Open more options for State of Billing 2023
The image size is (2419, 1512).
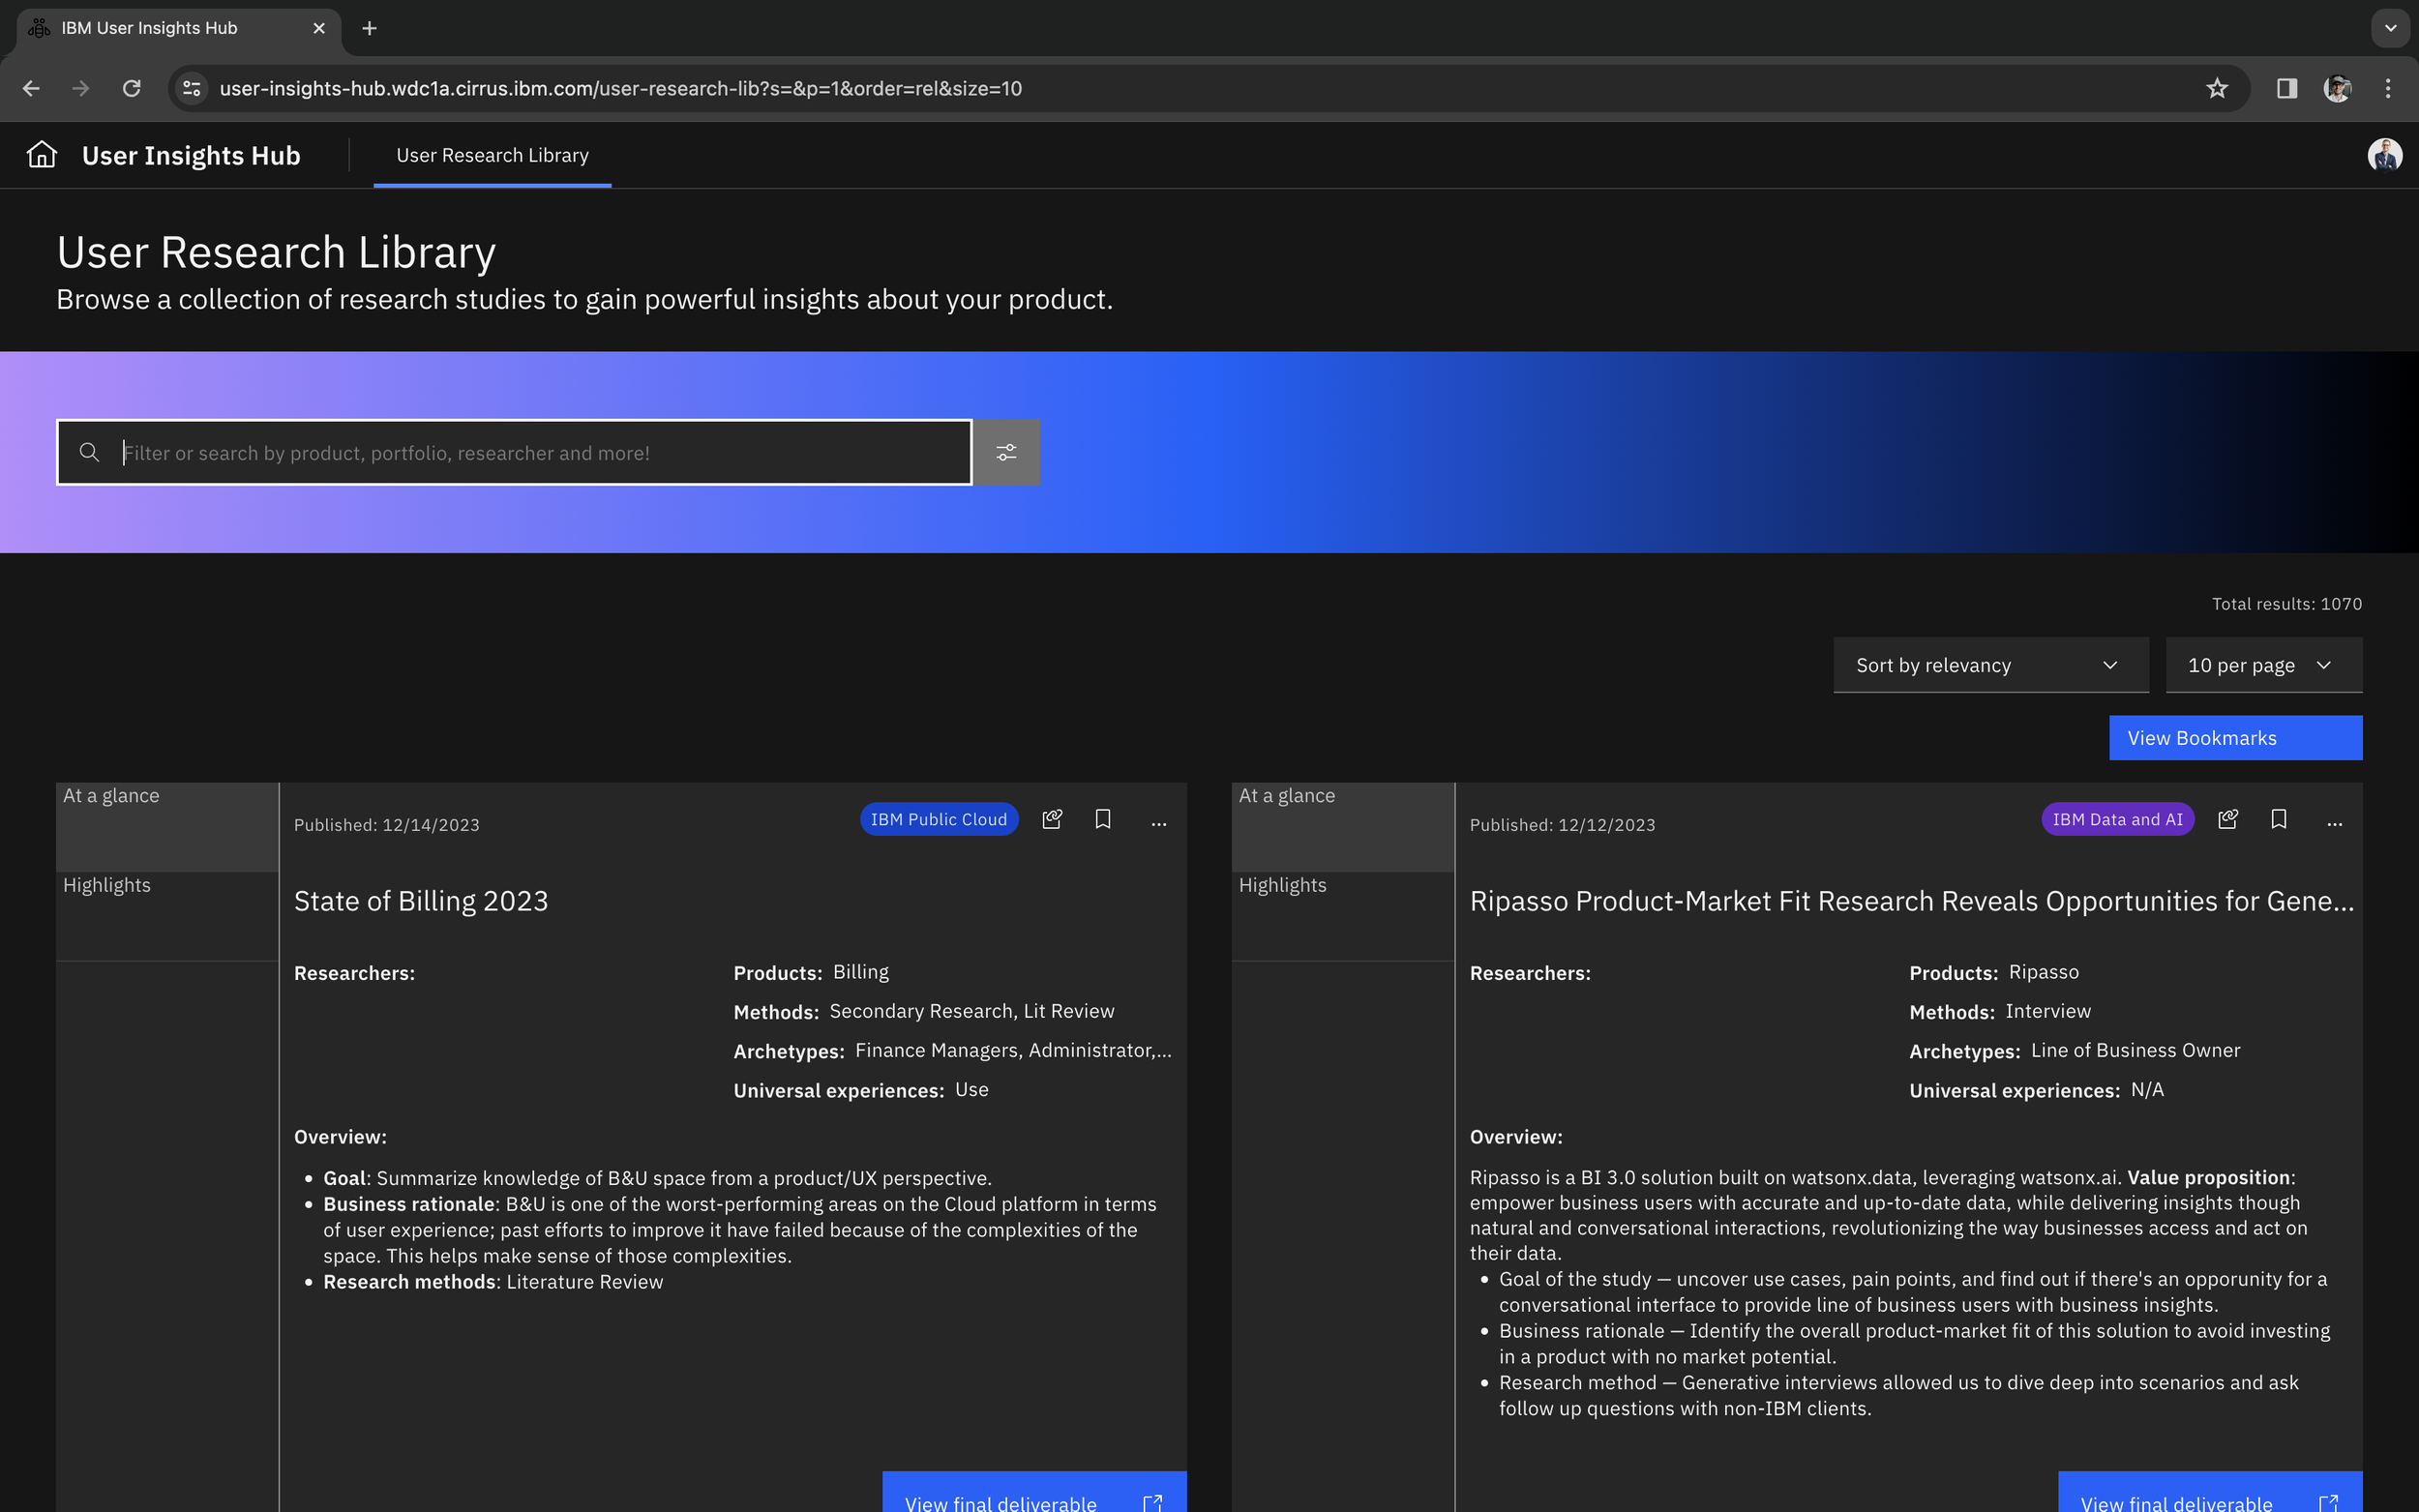coord(1158,824)
